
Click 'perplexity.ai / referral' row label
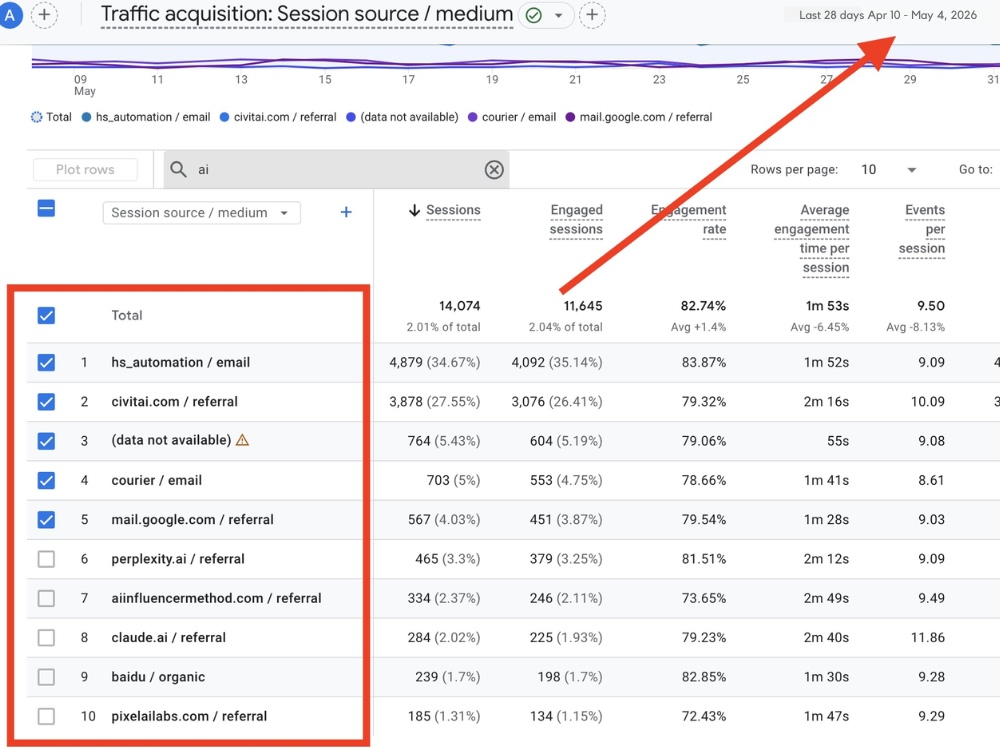point(178,559)
